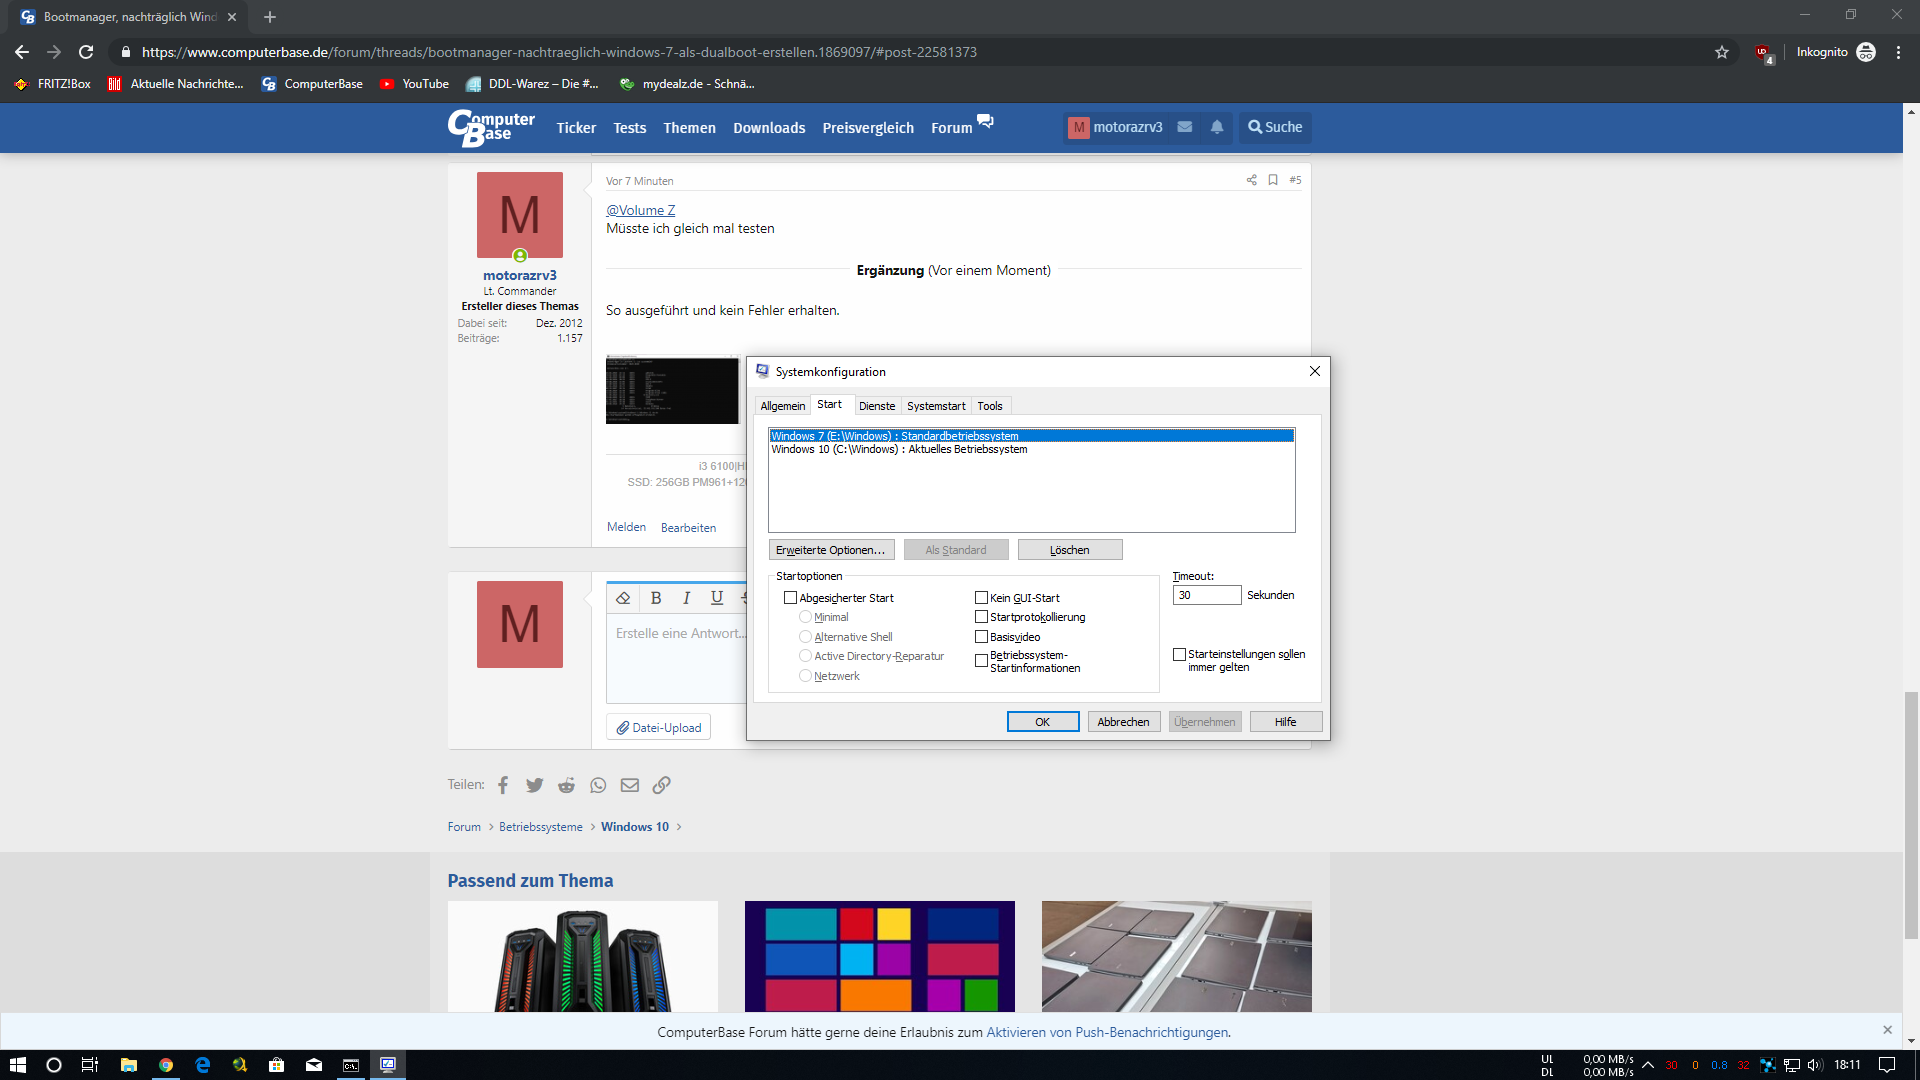Enable Abgesicherter Start checkbox
This screenshot has width=1920, height=1080.
coord(790,598)
